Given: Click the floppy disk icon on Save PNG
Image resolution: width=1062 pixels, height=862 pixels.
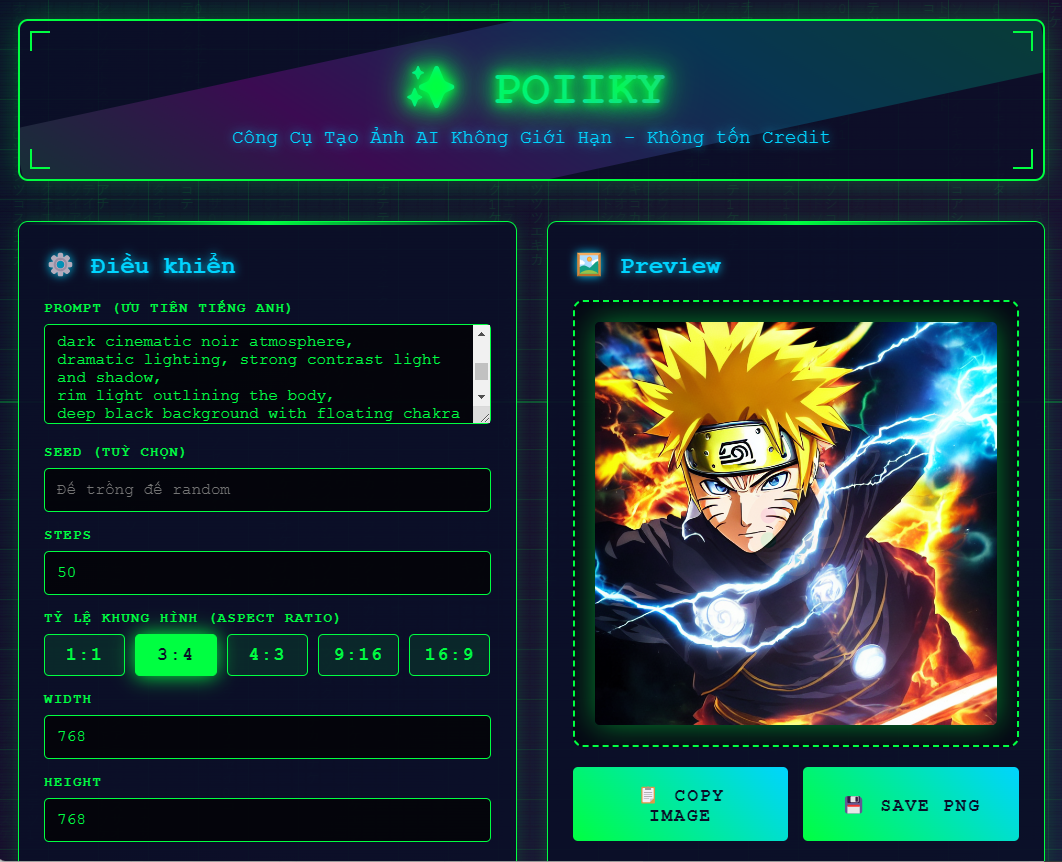Looking at the screenshot, I should click(853, 805).
